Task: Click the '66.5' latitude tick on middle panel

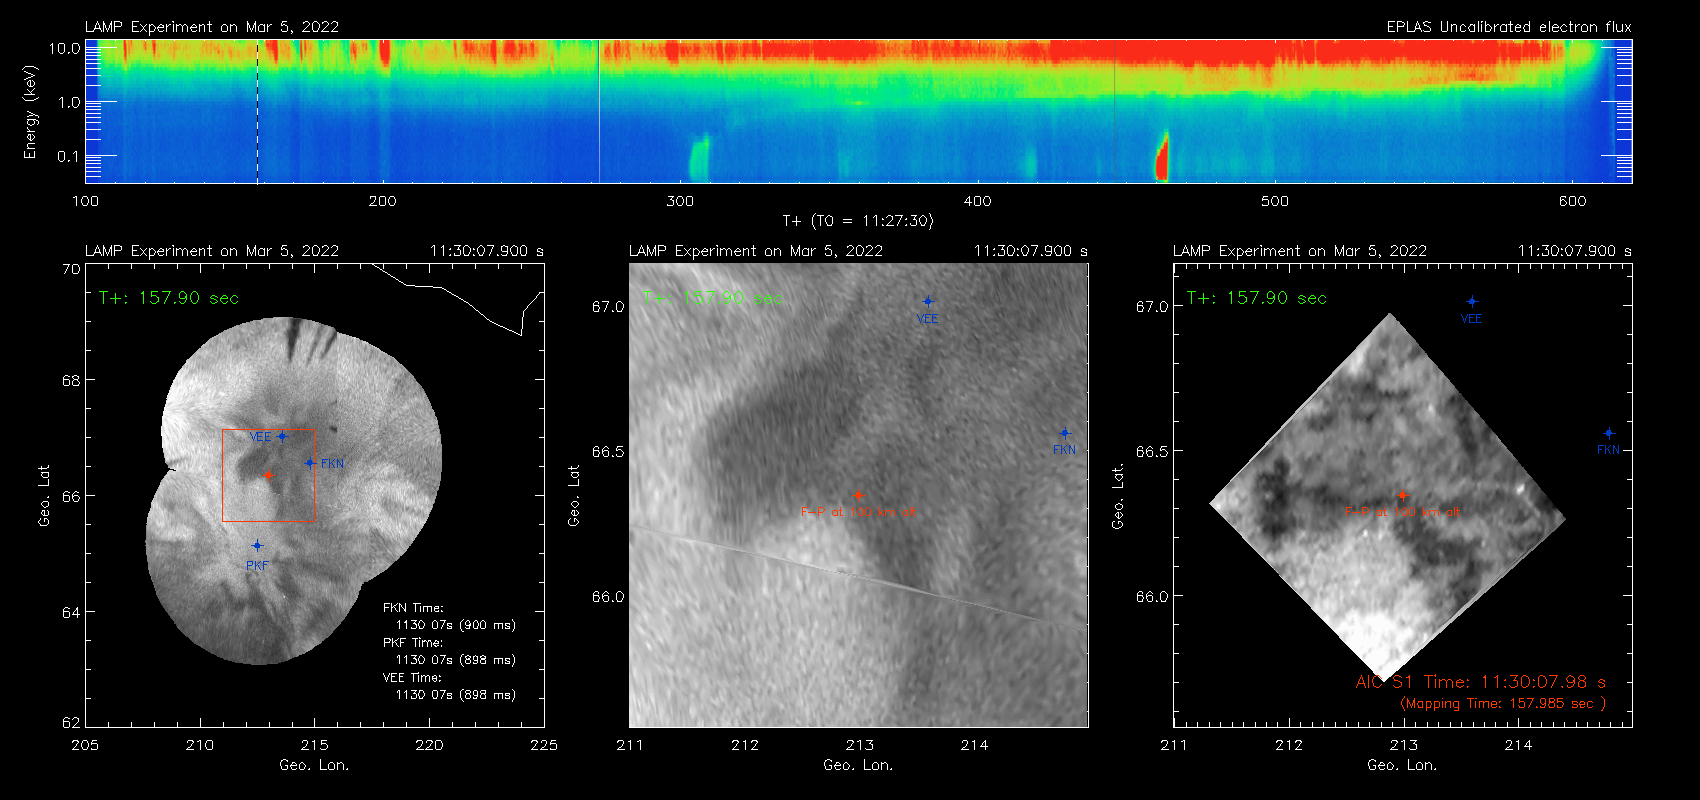Action: [608, 452]
